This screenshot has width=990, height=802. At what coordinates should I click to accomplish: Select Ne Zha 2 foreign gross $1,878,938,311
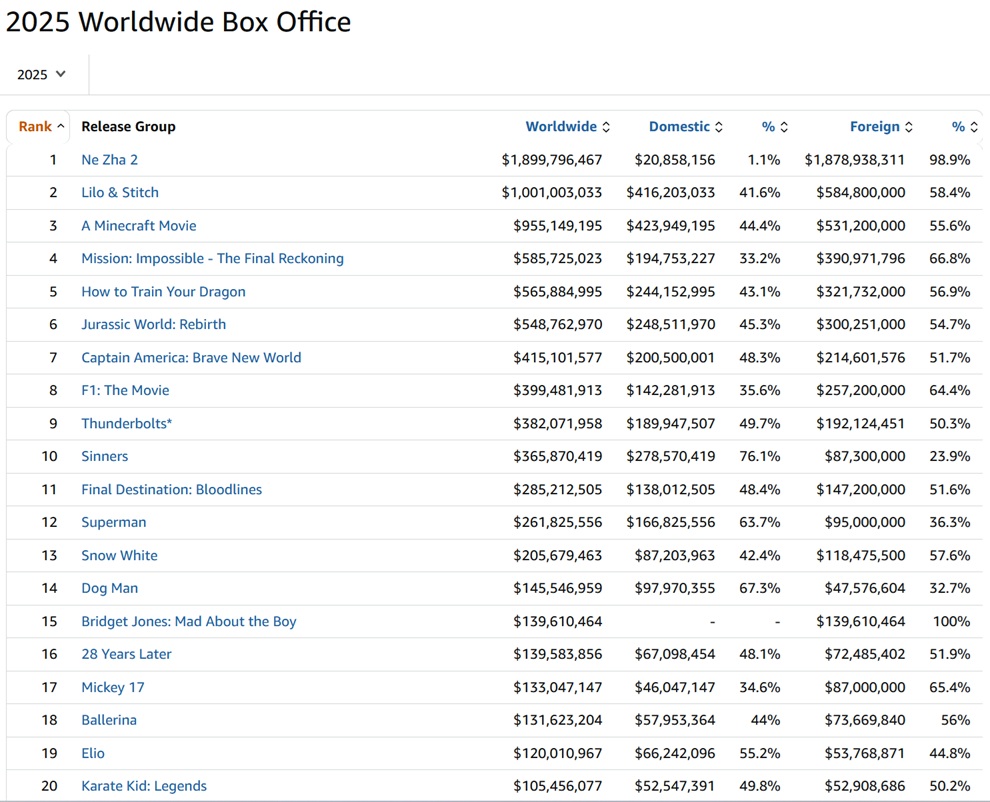coord(855,160)
